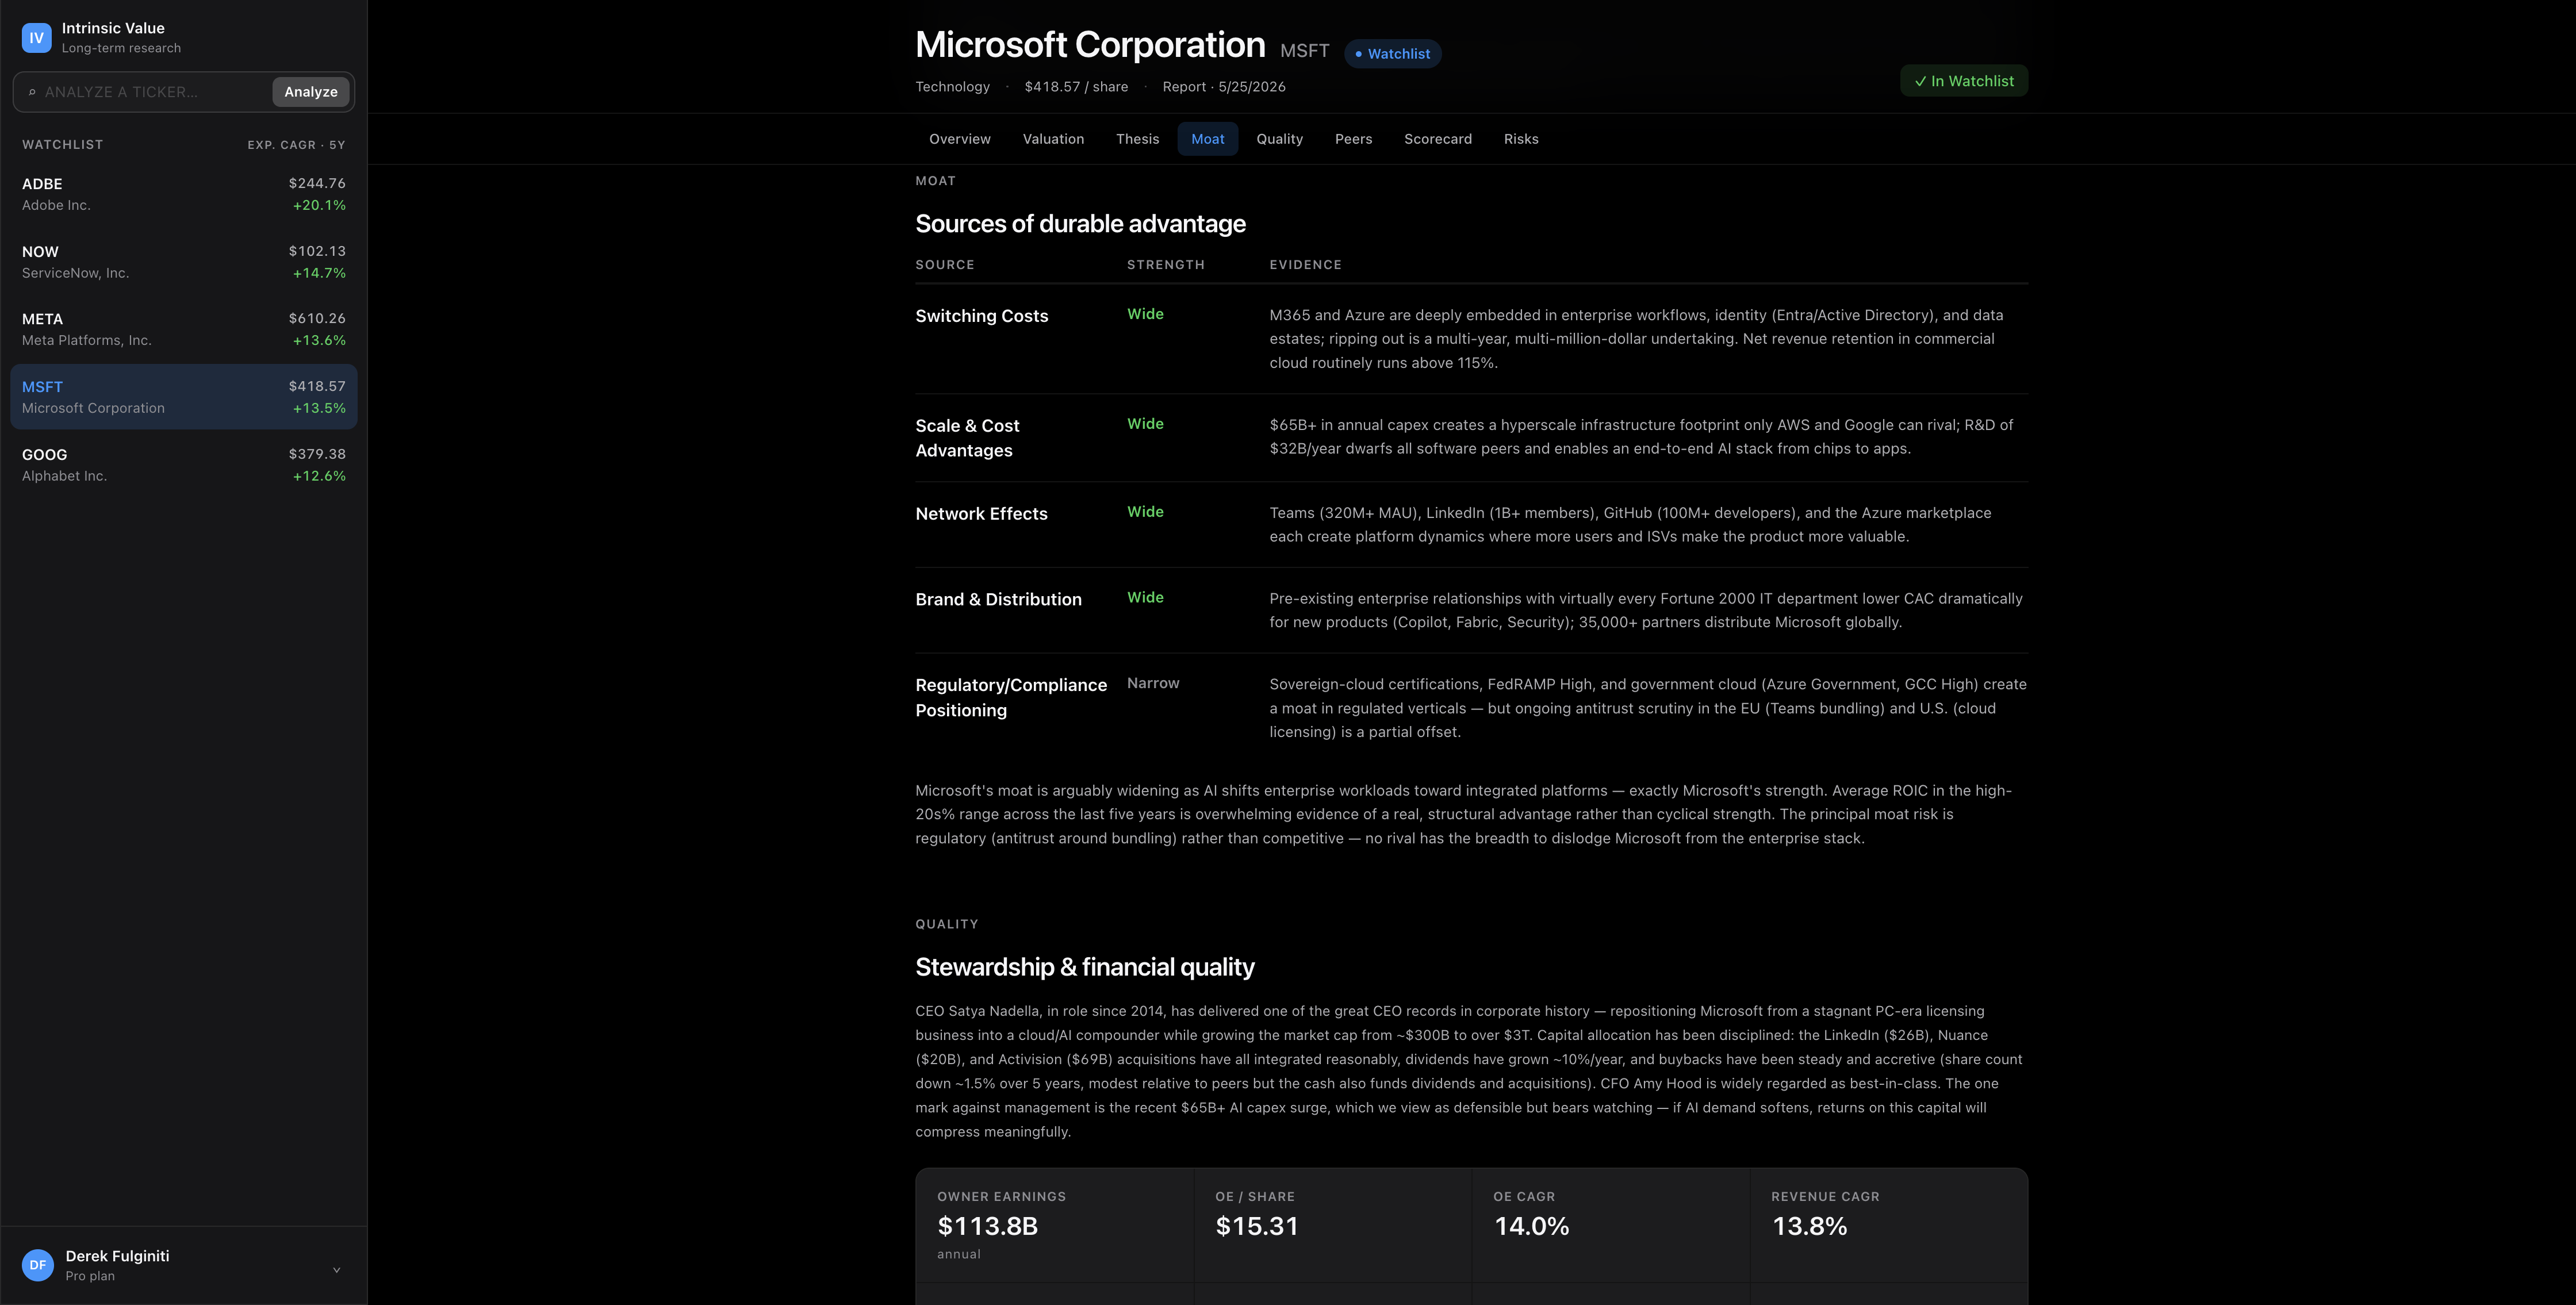
Task: Switch to the Risks tab
Action: coord(1521,139)
